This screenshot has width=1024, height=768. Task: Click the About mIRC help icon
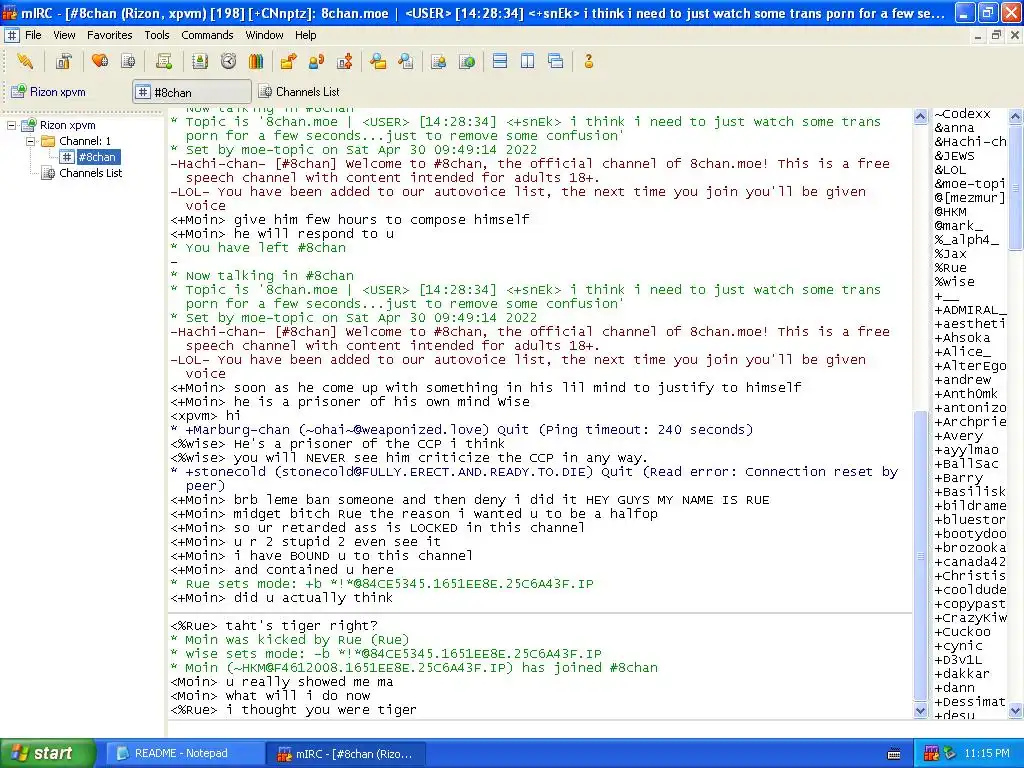(588, 61)
